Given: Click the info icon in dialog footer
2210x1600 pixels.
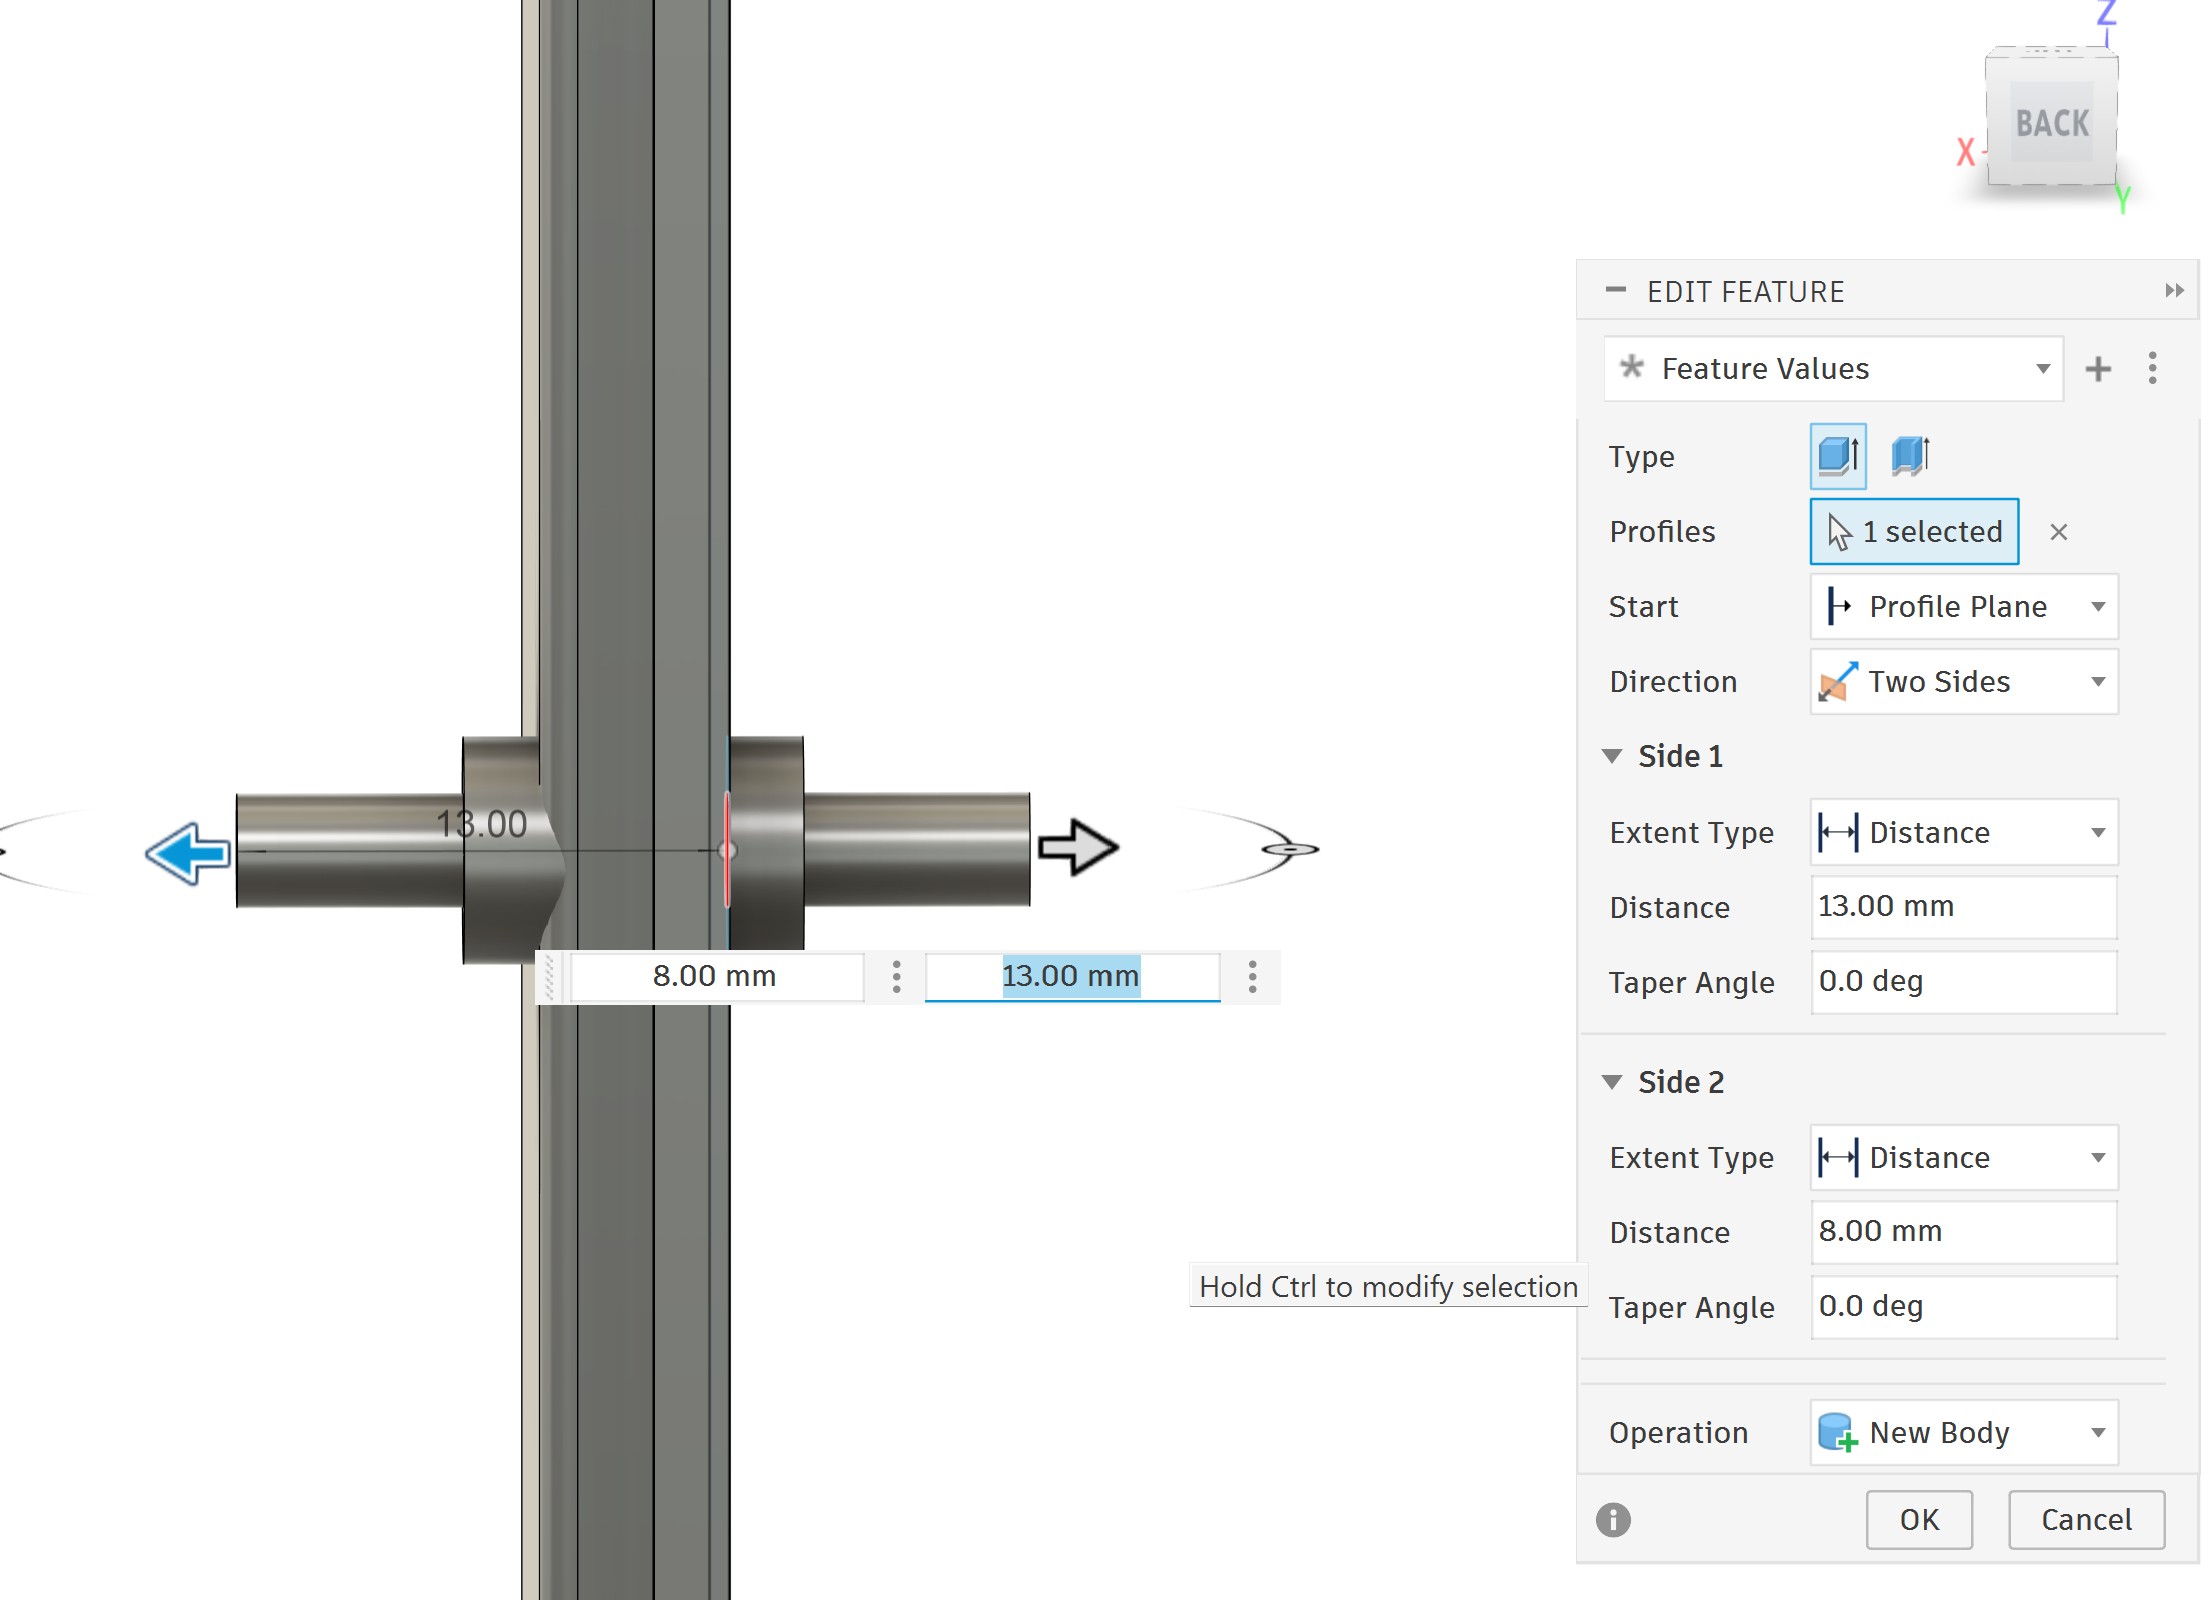Looking at the screenshot, I should pos(1612,1519).
